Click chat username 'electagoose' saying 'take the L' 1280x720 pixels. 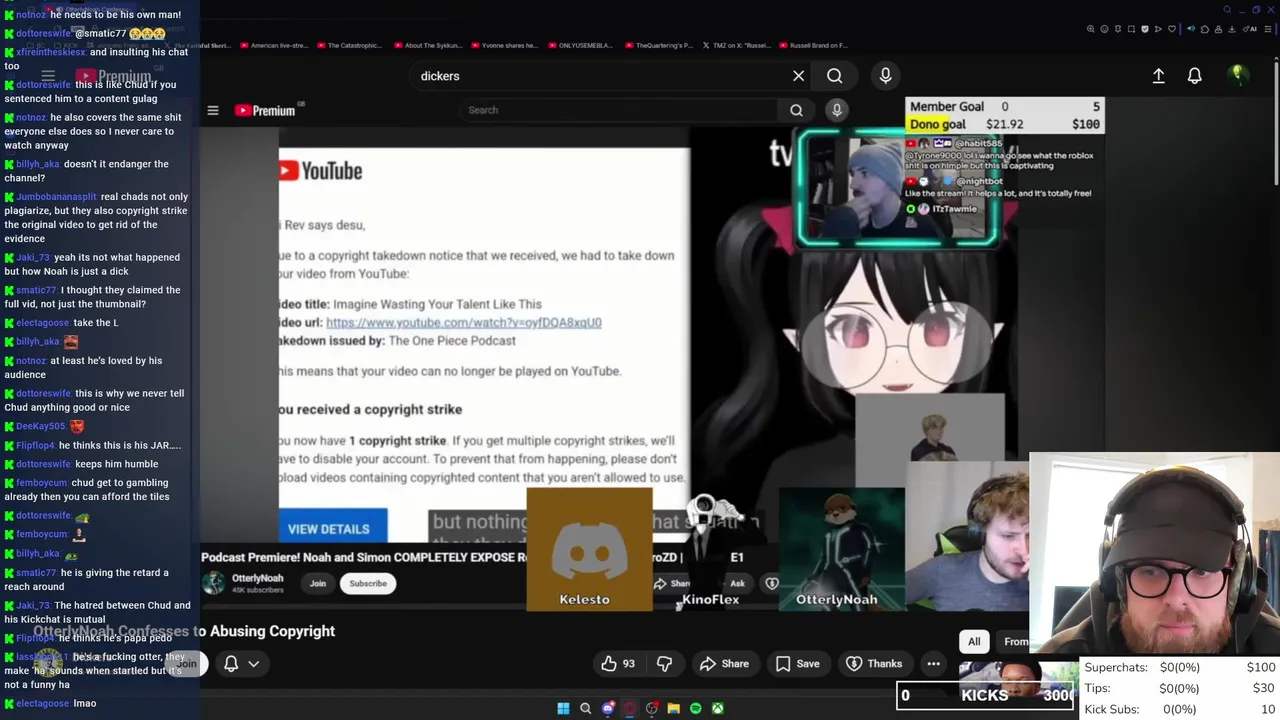(x=43, y=323)
